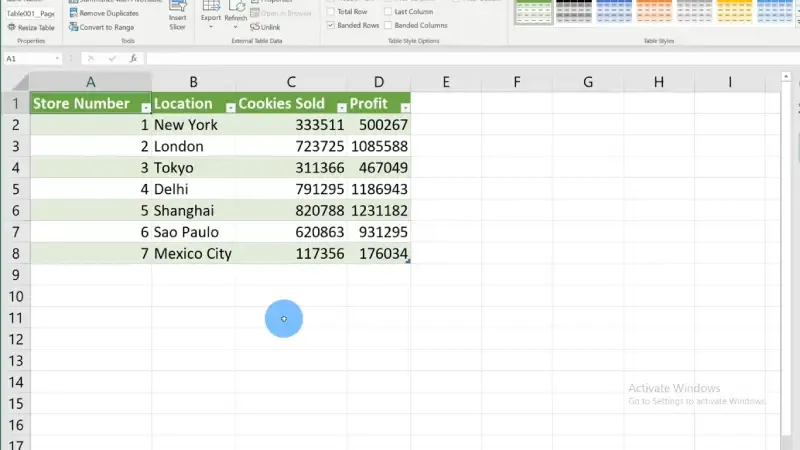This screenshot has width=800, height=450.
Task: Click the Store Number header cell
Action: click(x=90, y=104)
